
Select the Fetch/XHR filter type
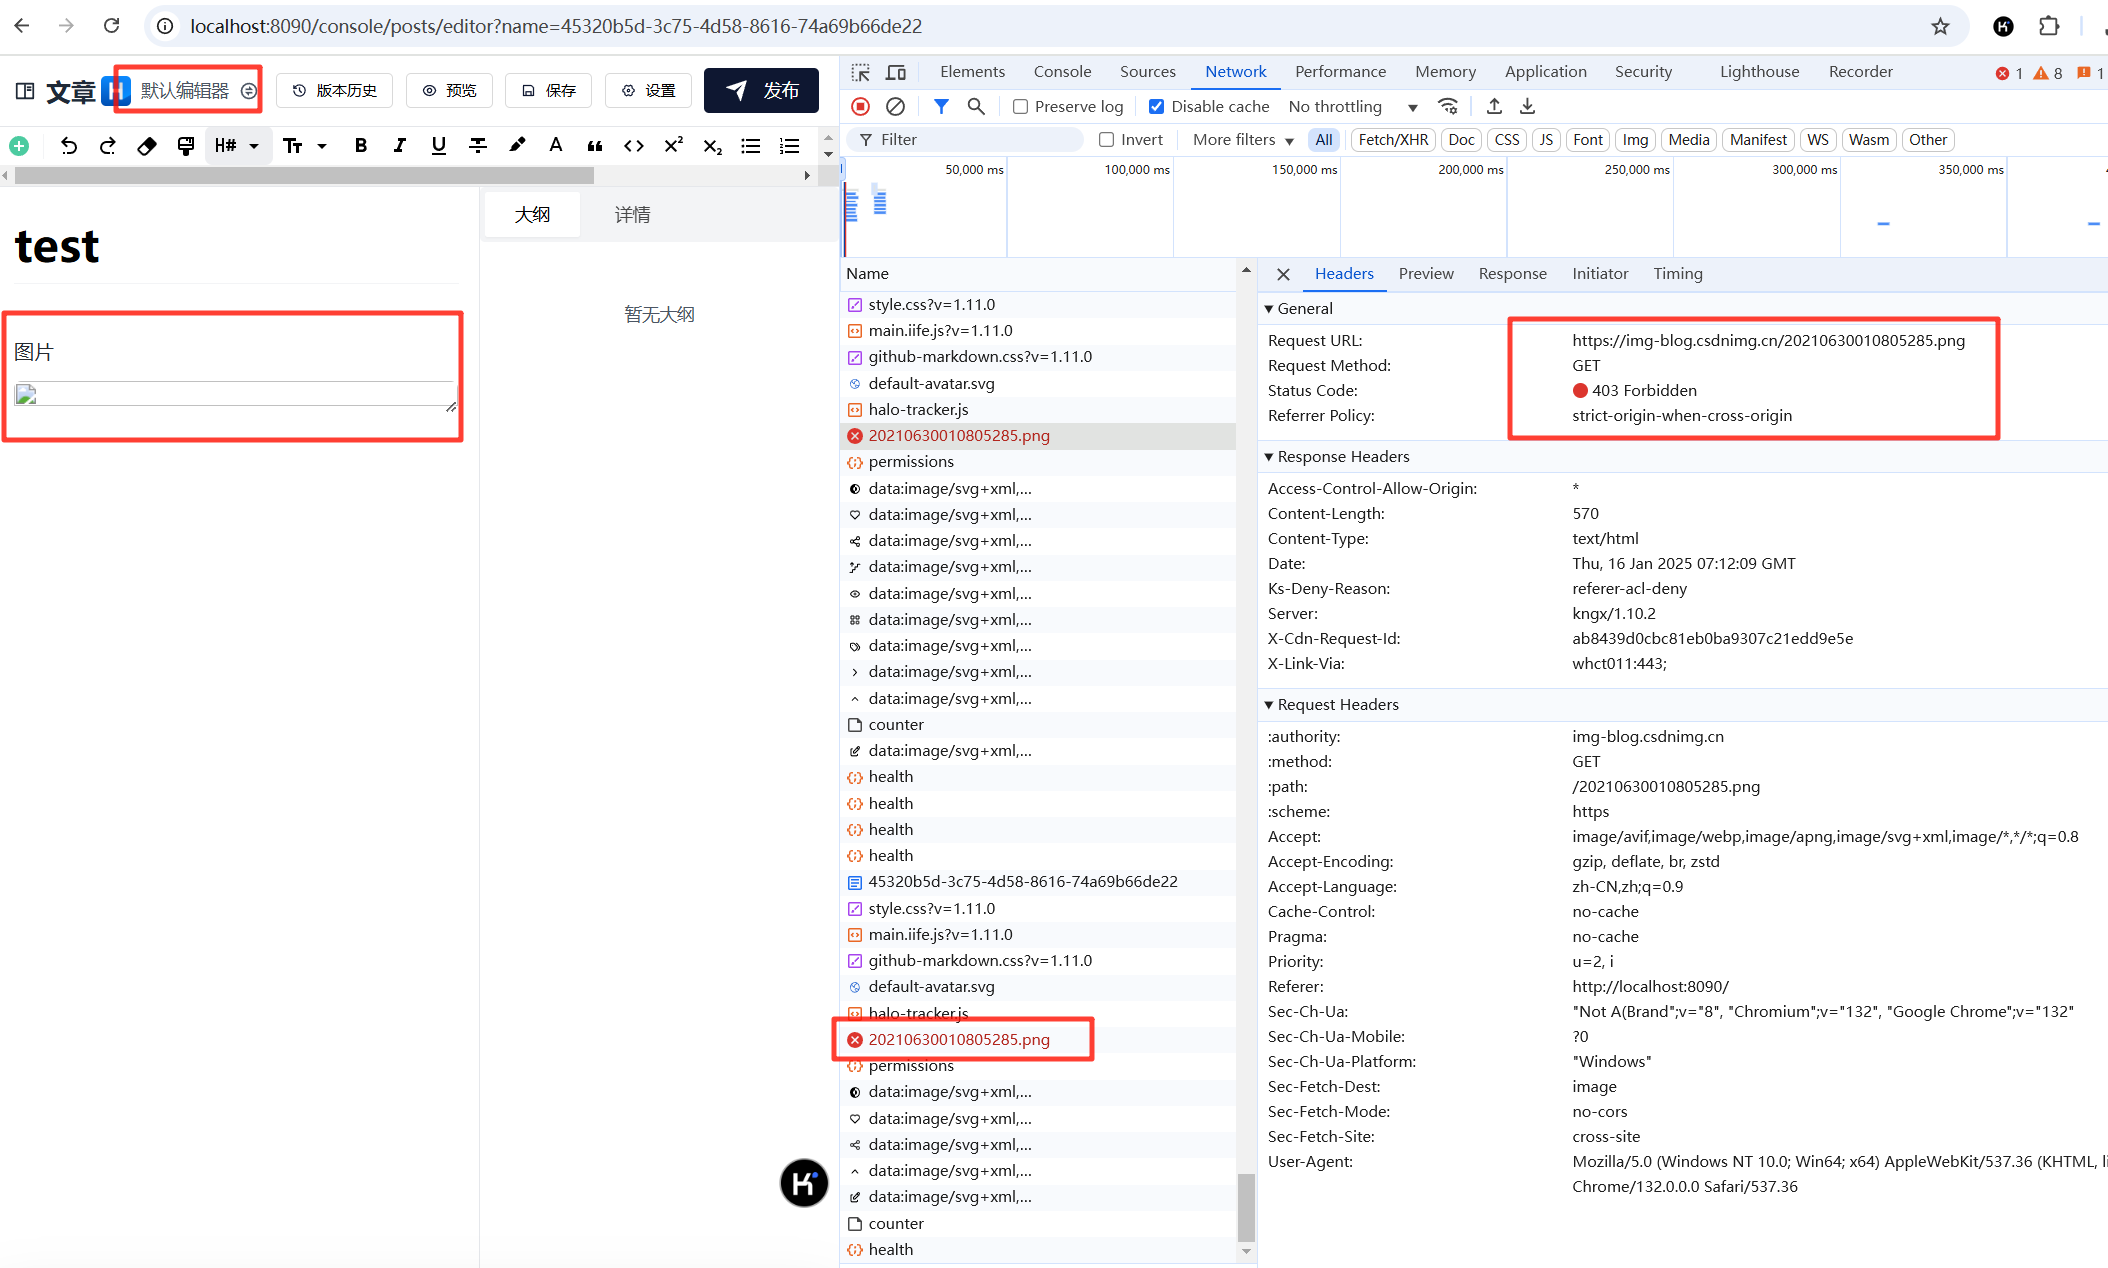coord(1393,140)
